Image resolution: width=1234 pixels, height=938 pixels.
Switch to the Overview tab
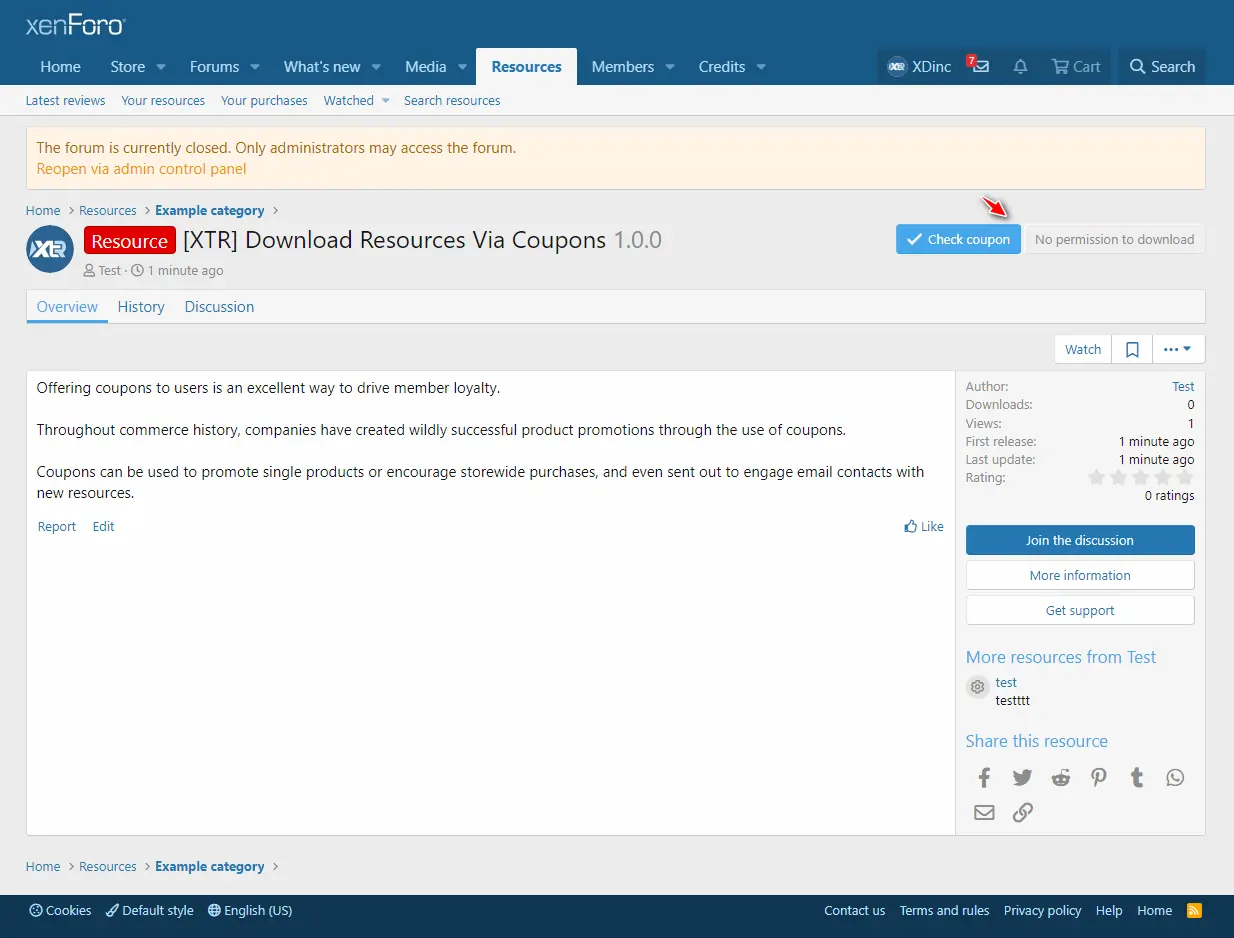coord(67,307)
